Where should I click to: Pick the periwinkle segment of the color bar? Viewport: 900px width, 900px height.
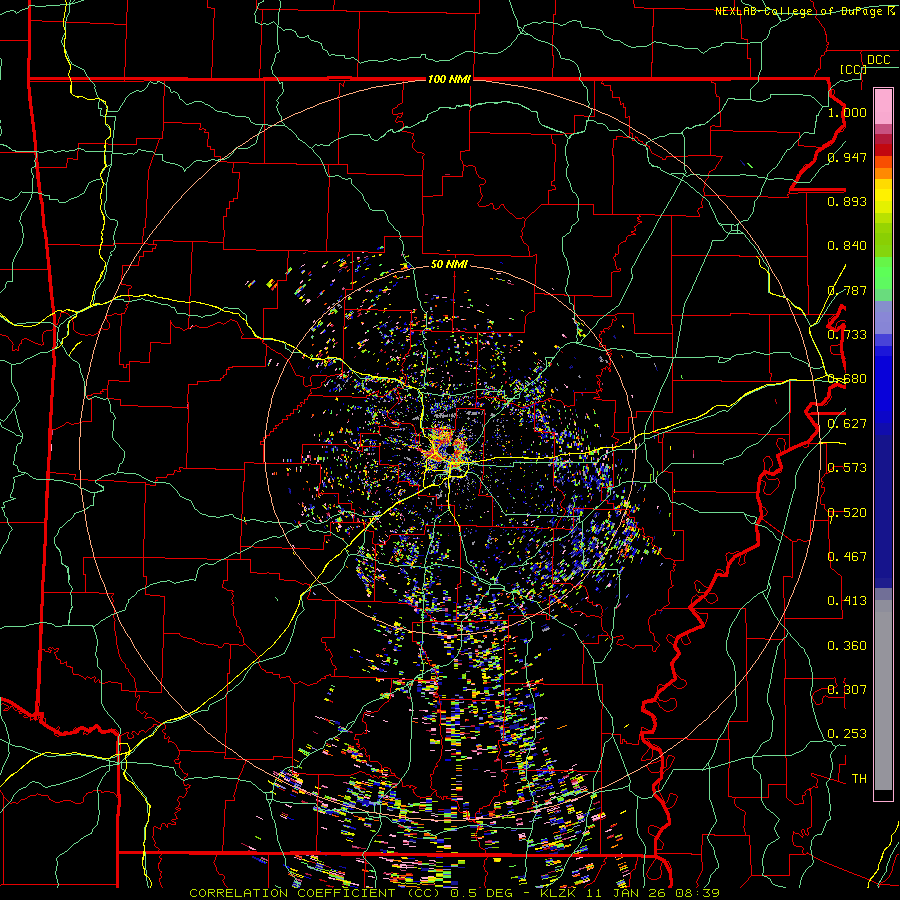(883, 317)
